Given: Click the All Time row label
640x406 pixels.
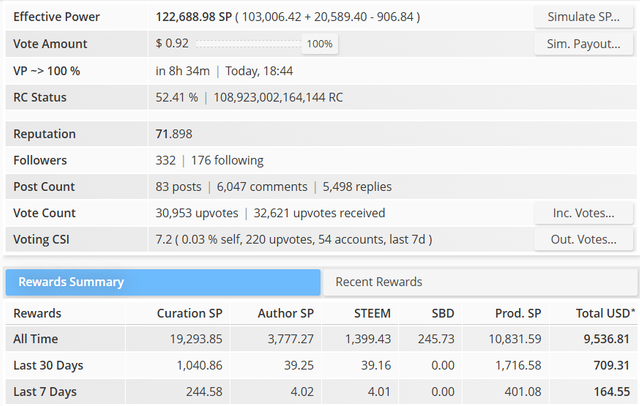Looking at the screenshot, I should (x=36, y=339).
